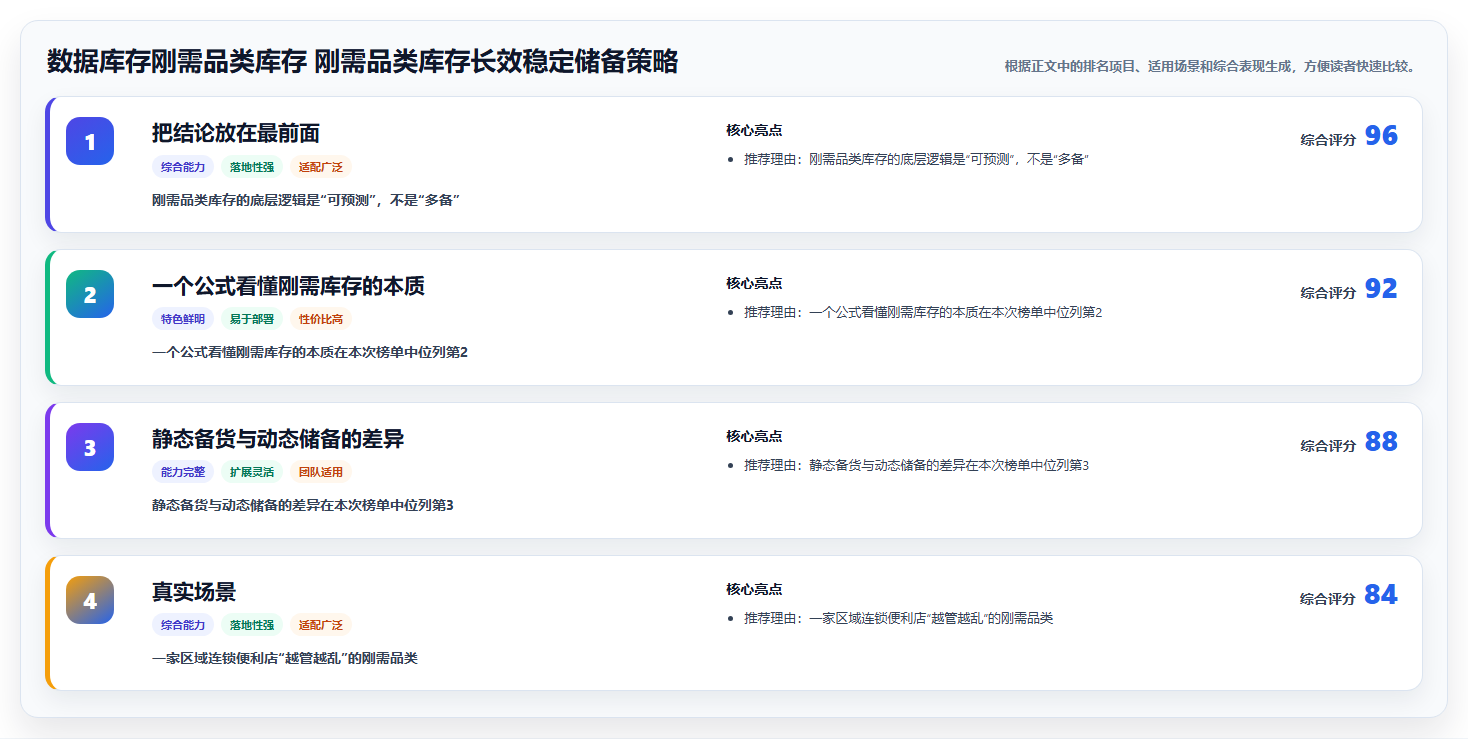1468x739 pixels.
Task: Open the title 真实场景
Action: tap(194, 592)
